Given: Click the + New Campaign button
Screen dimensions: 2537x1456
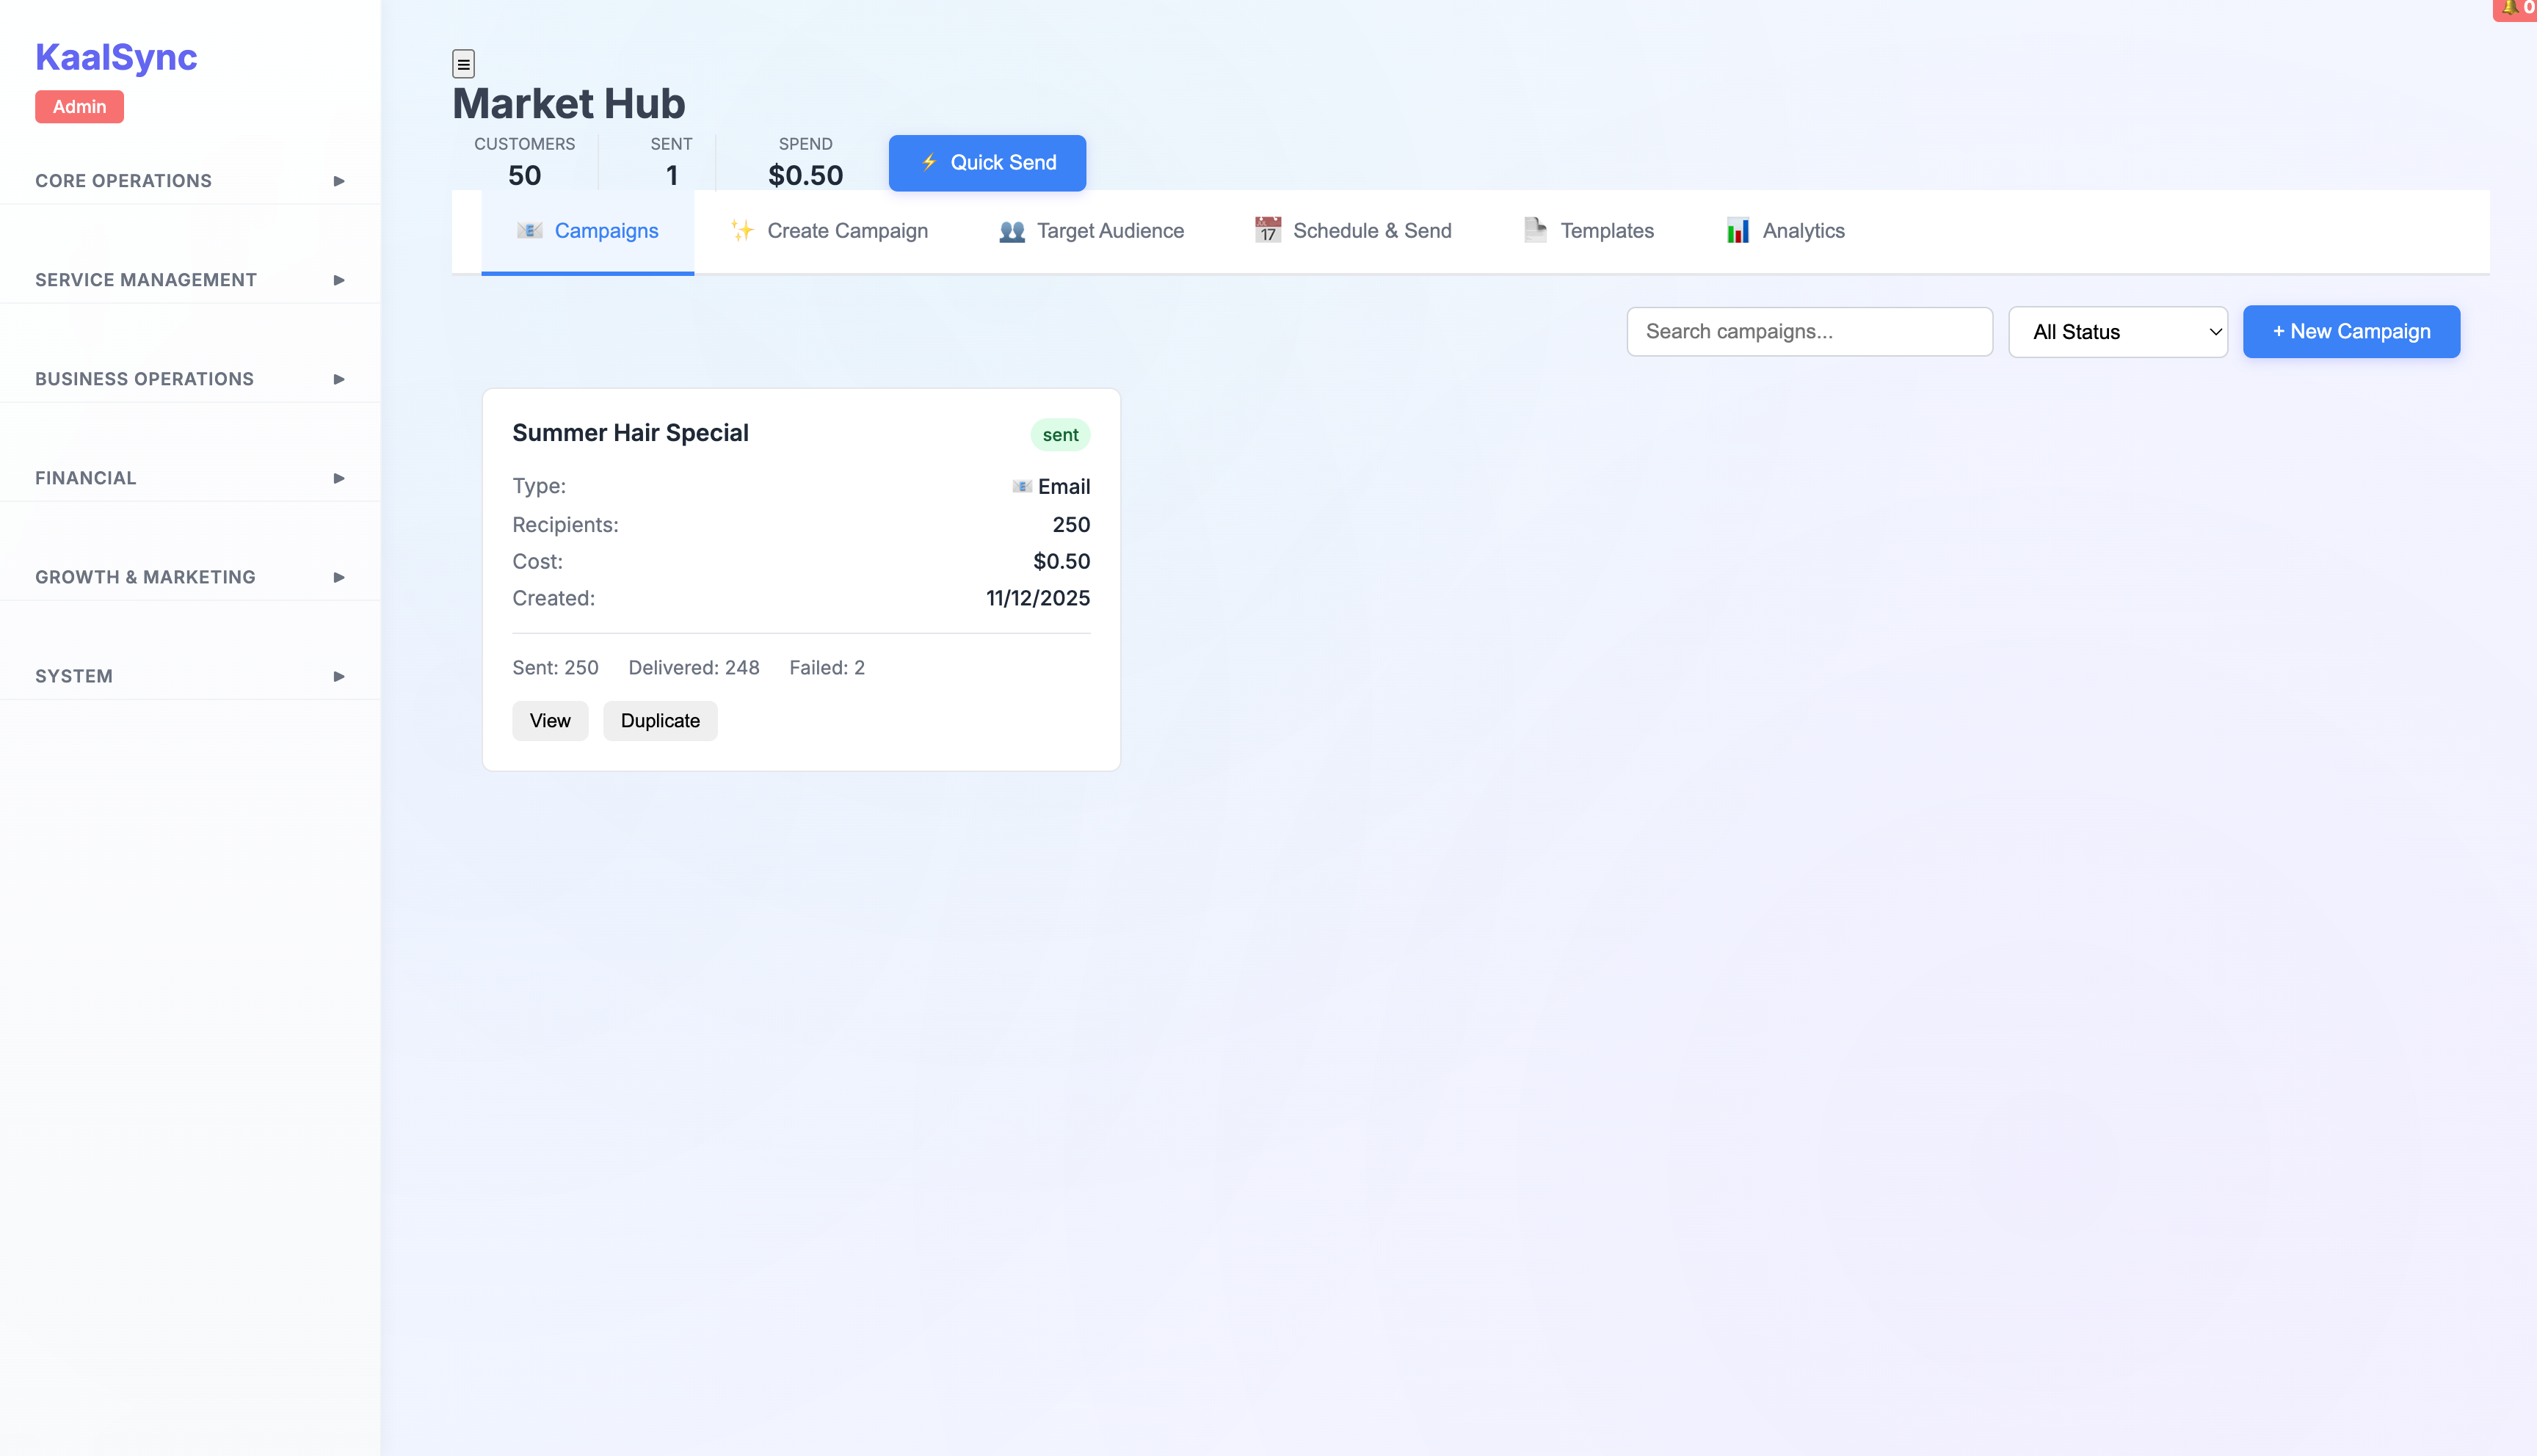Looking at the screenshot, I should (x=2350, y=332).
